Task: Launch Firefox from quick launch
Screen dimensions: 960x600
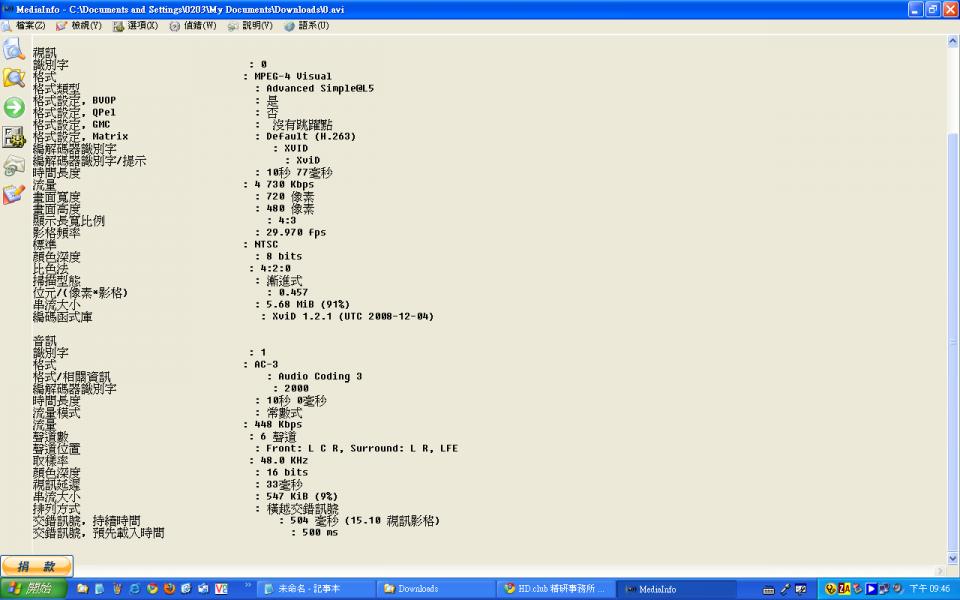Action: pos(169,589)
